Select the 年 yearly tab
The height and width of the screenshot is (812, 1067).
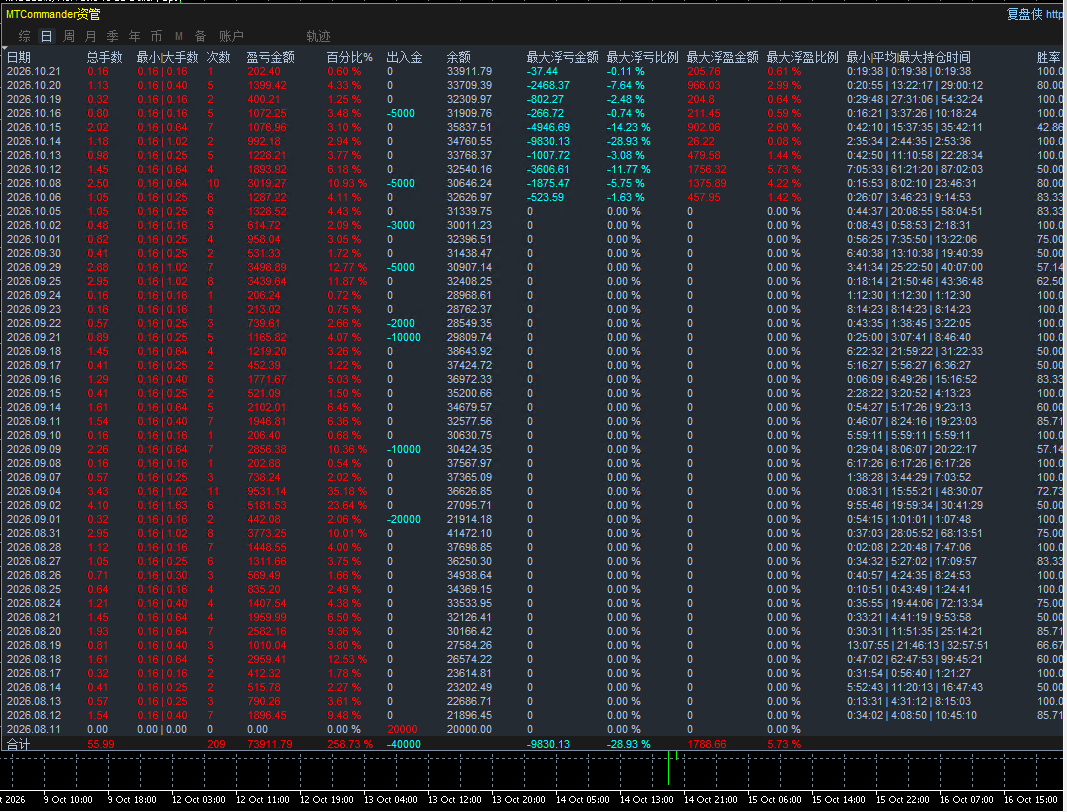[x=135, y=36]
